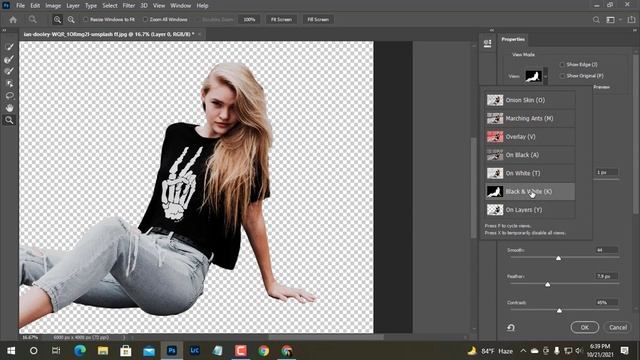
Task: Click the 100% zoom button
Action: pyautogui.click(x=249, y=20)
